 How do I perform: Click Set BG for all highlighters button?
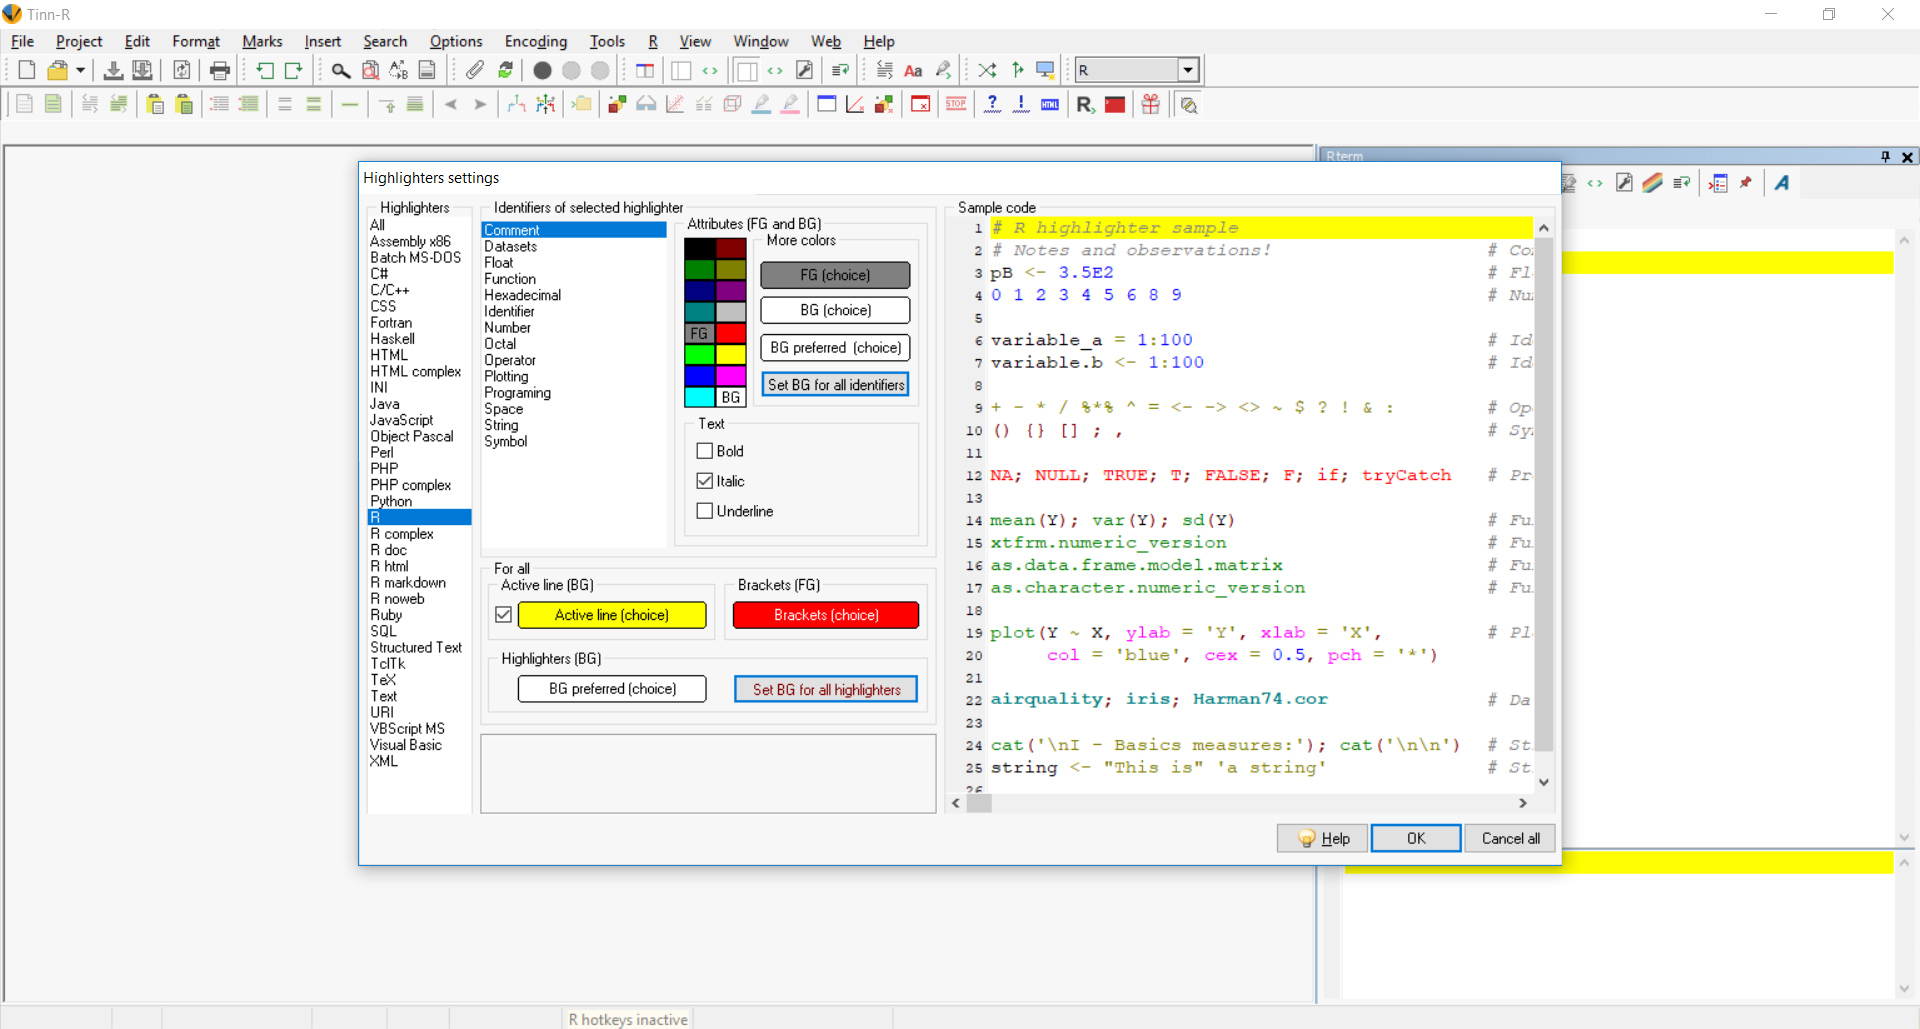(826, 690)
